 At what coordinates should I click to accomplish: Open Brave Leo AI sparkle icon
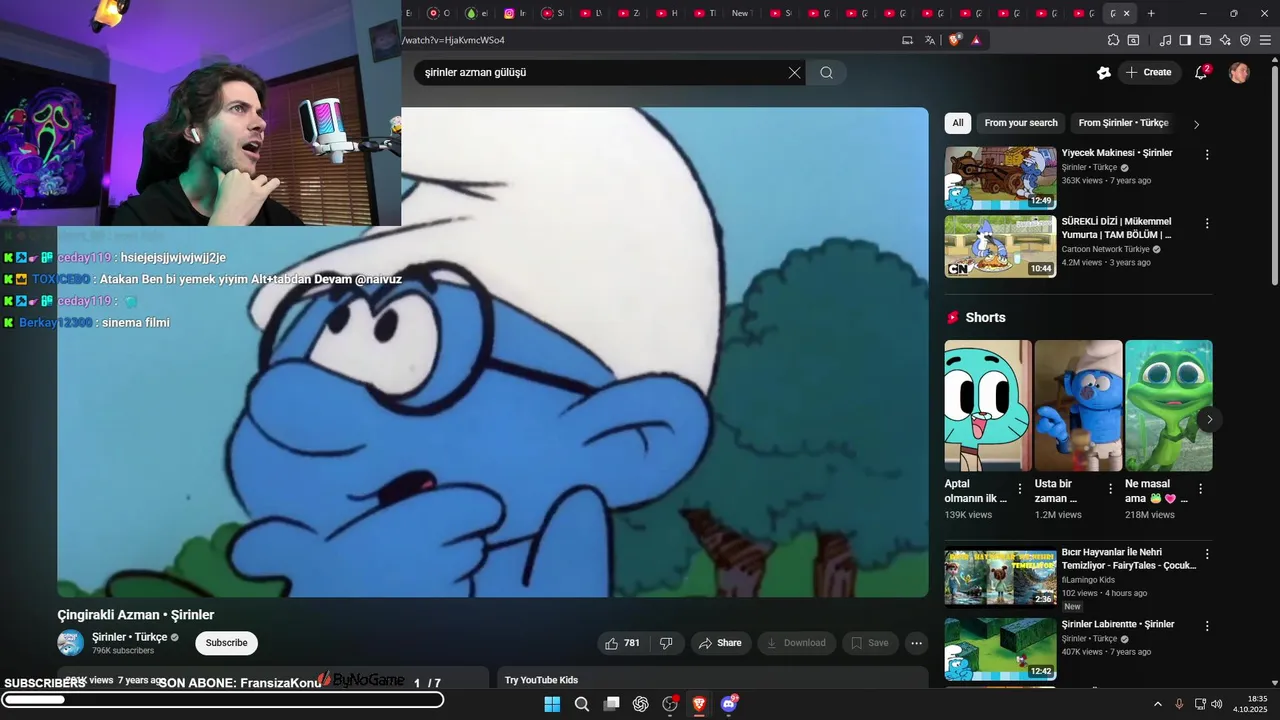pos(1225,40)
